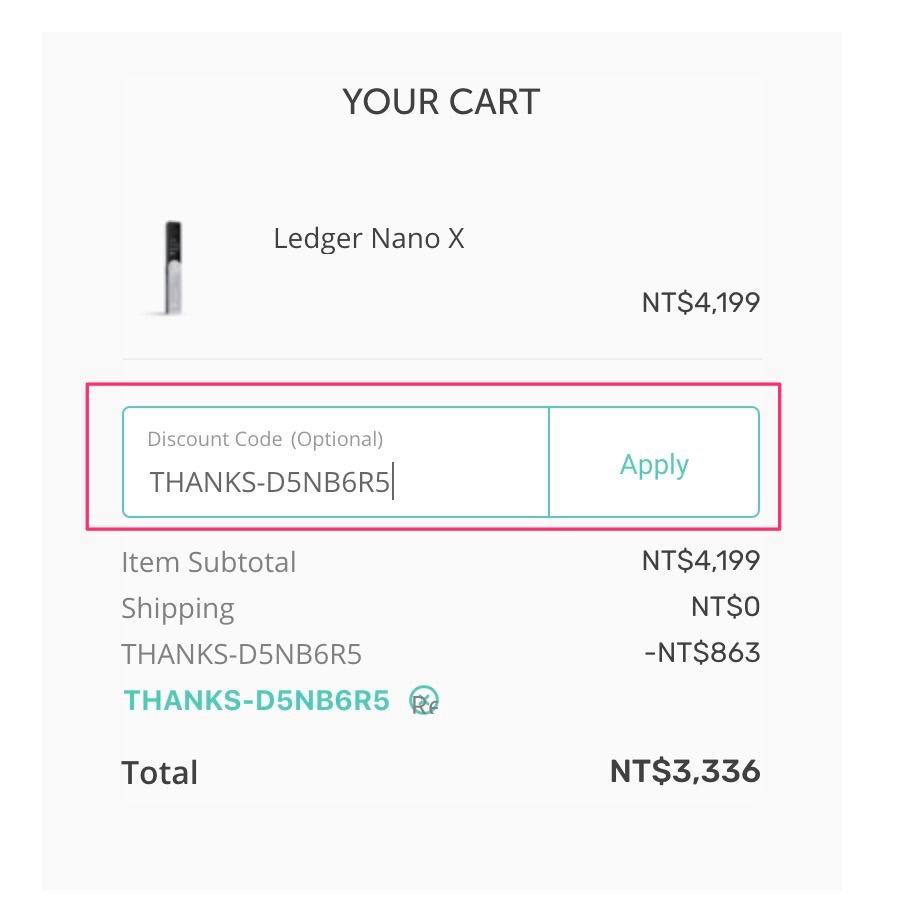Remove the applied THANKS-D5NB6R5 code icon
This screenshot has height=922, width=900.
[425, 701]
